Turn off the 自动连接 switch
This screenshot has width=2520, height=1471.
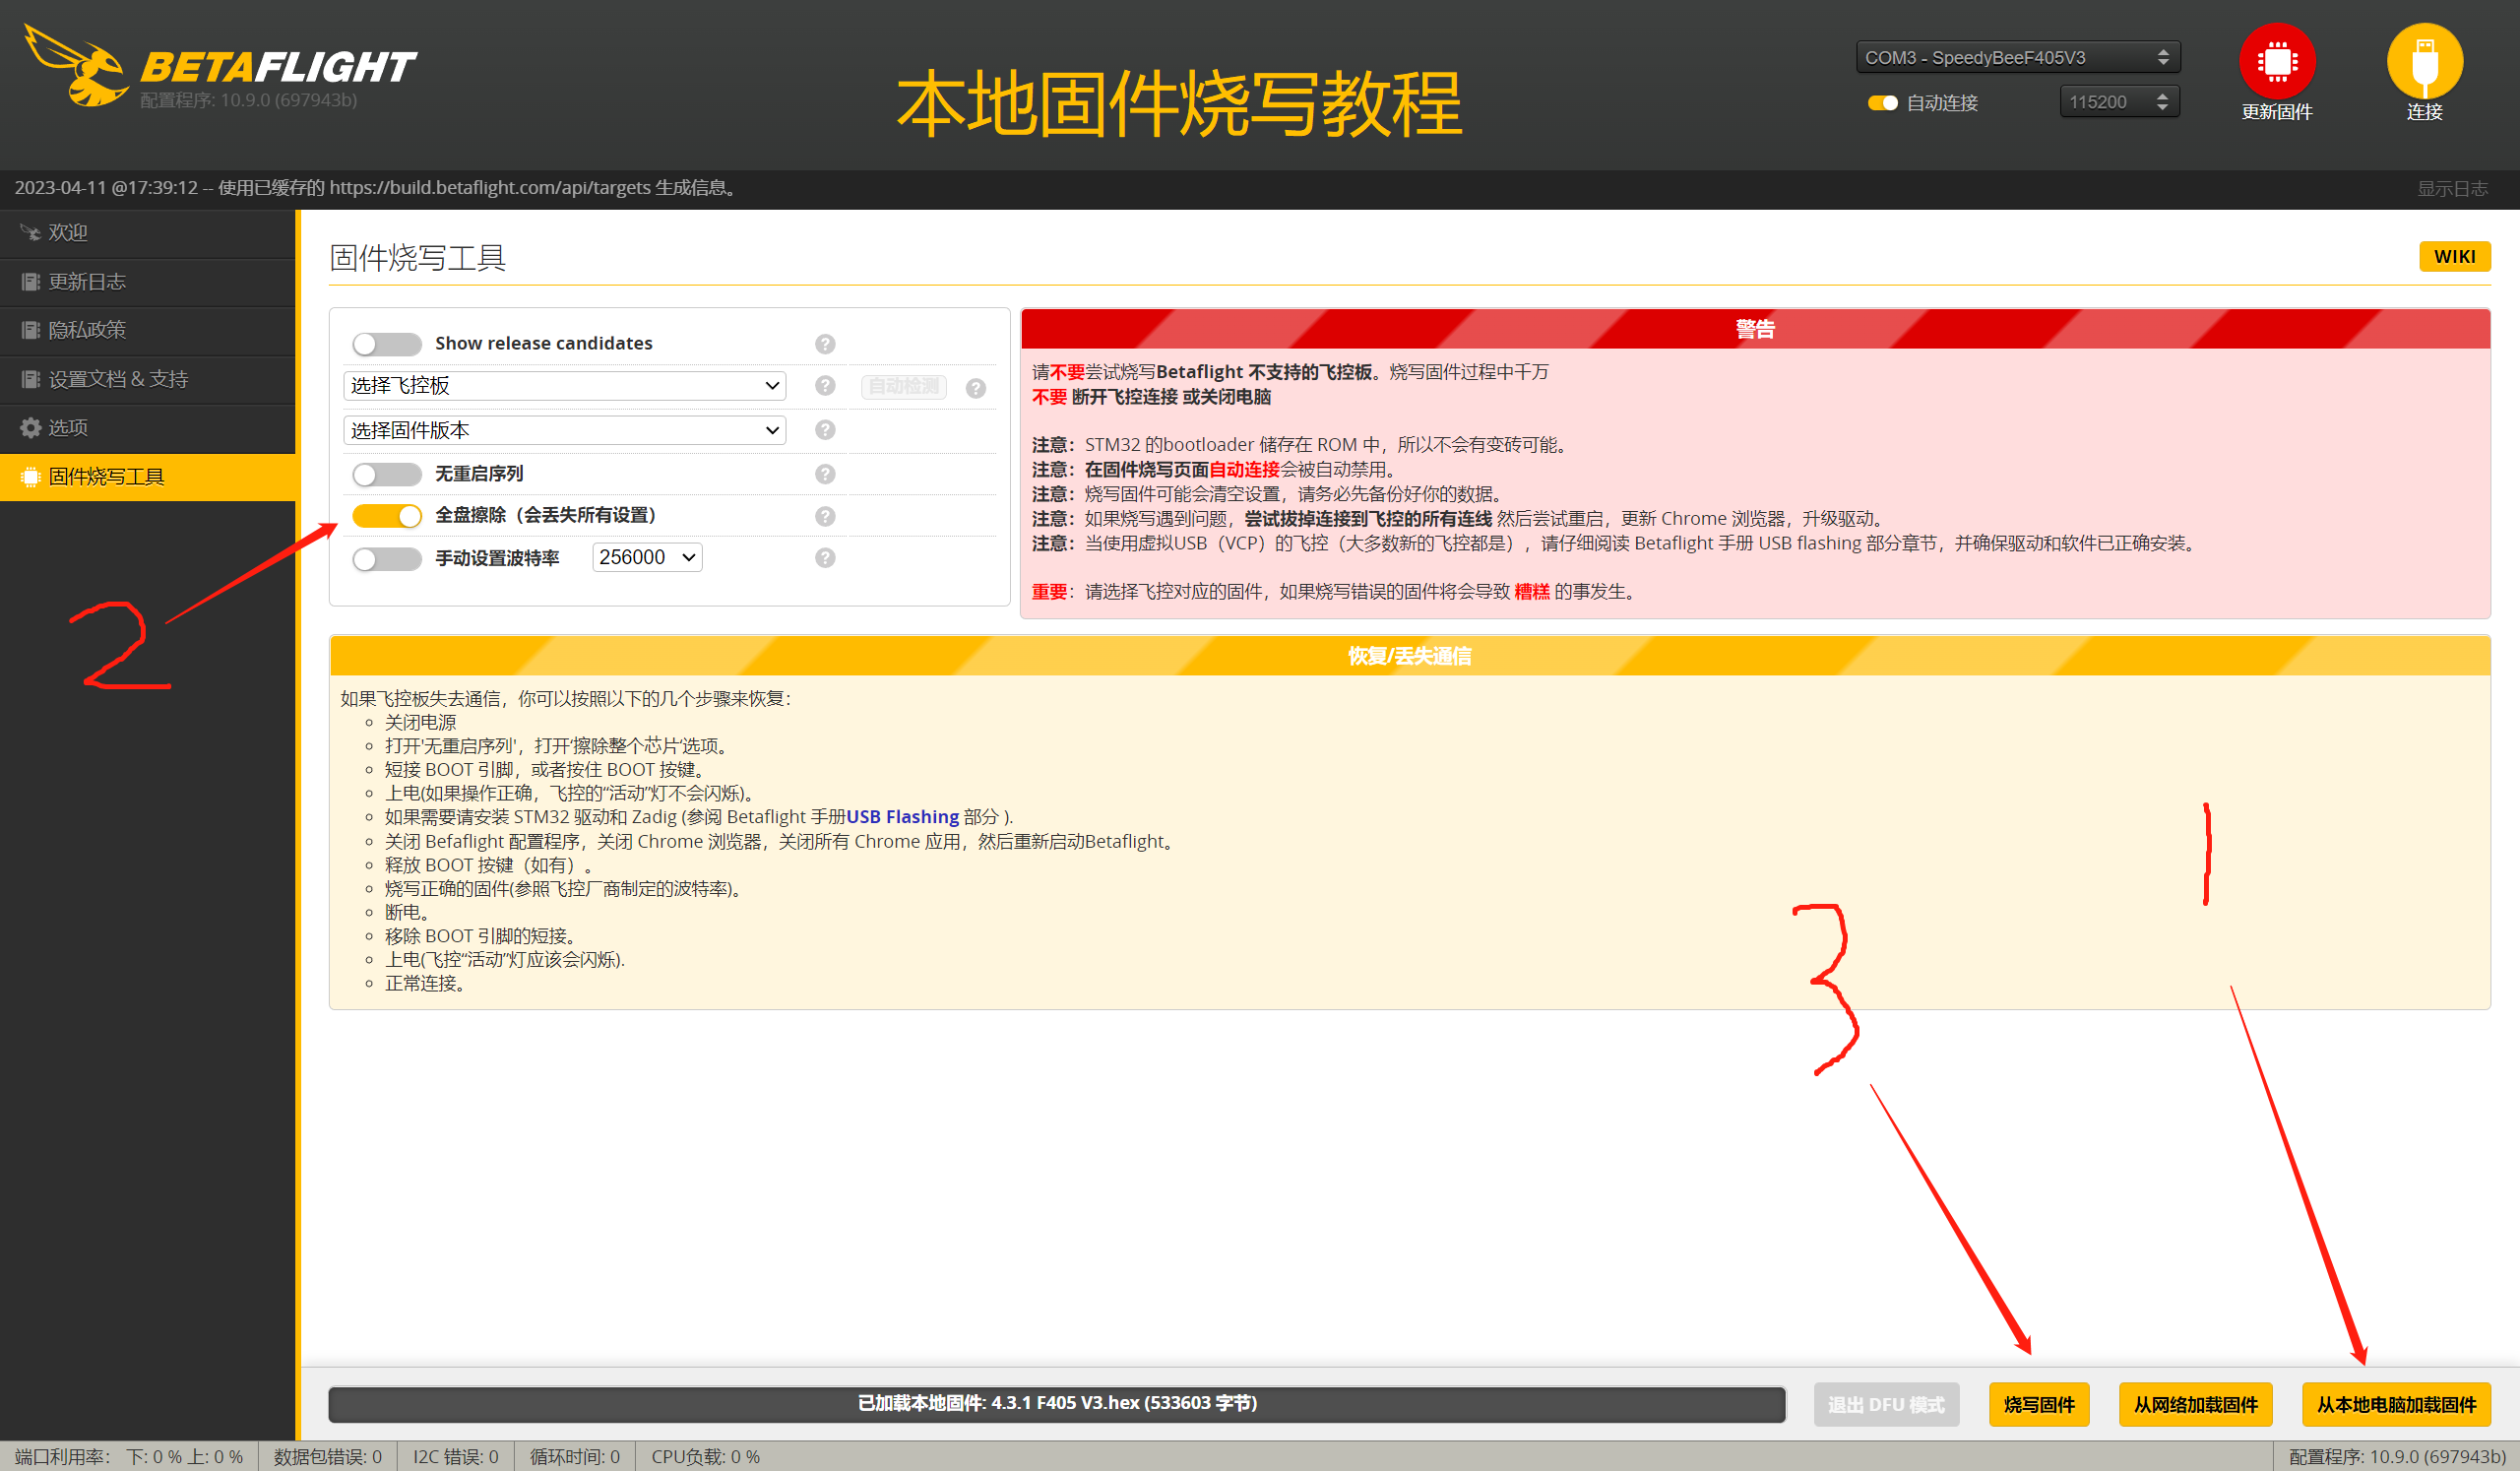[1883, 102]
